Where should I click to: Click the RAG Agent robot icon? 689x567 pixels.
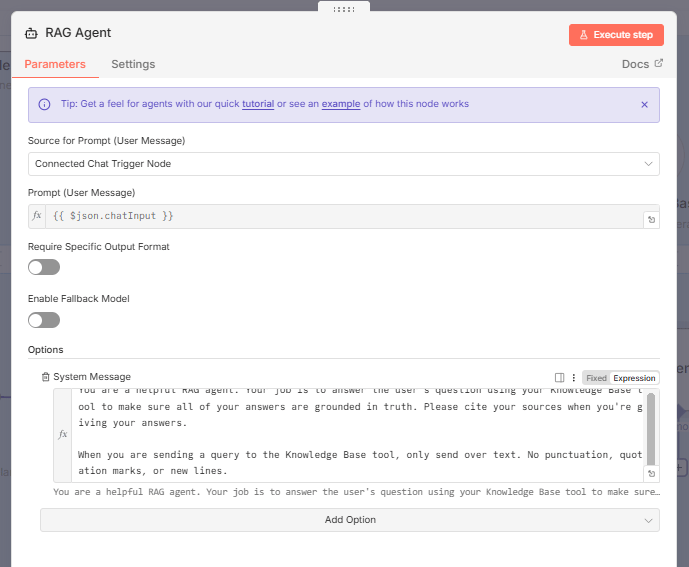tap(31, 33)
